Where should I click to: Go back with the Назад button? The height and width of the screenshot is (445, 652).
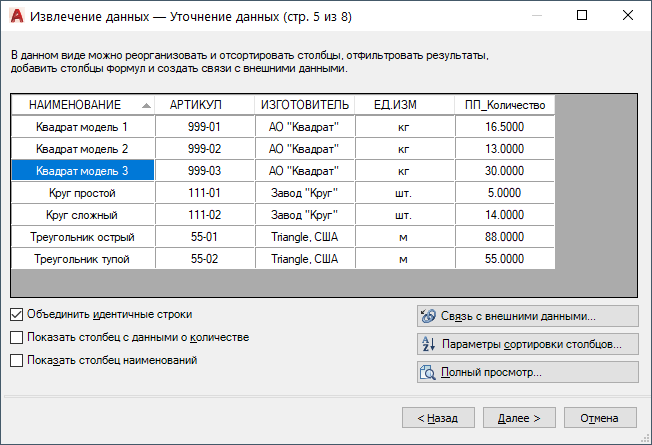point(438,418)
